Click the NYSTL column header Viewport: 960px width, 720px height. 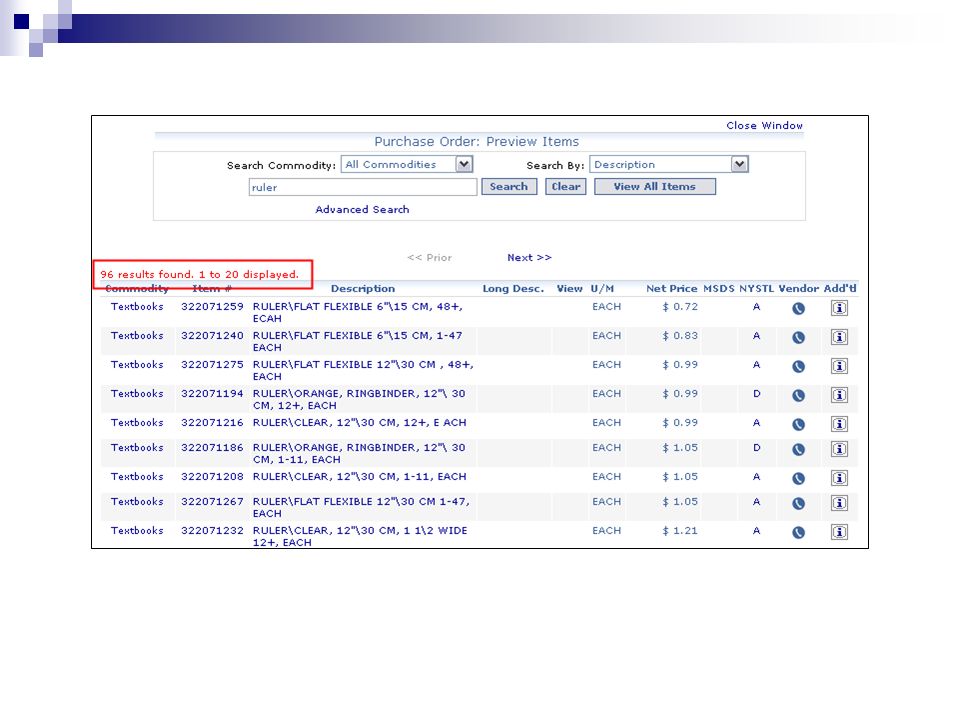[756, 288]
